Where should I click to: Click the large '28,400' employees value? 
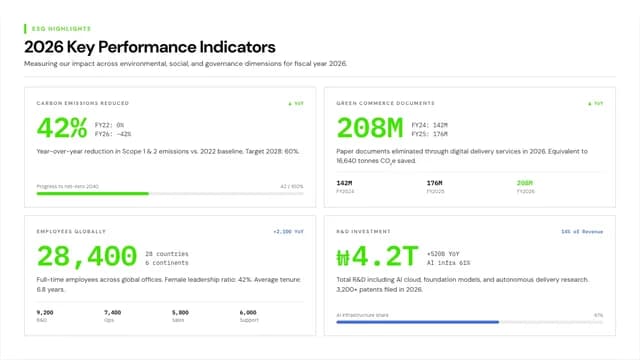coord(87,256)
